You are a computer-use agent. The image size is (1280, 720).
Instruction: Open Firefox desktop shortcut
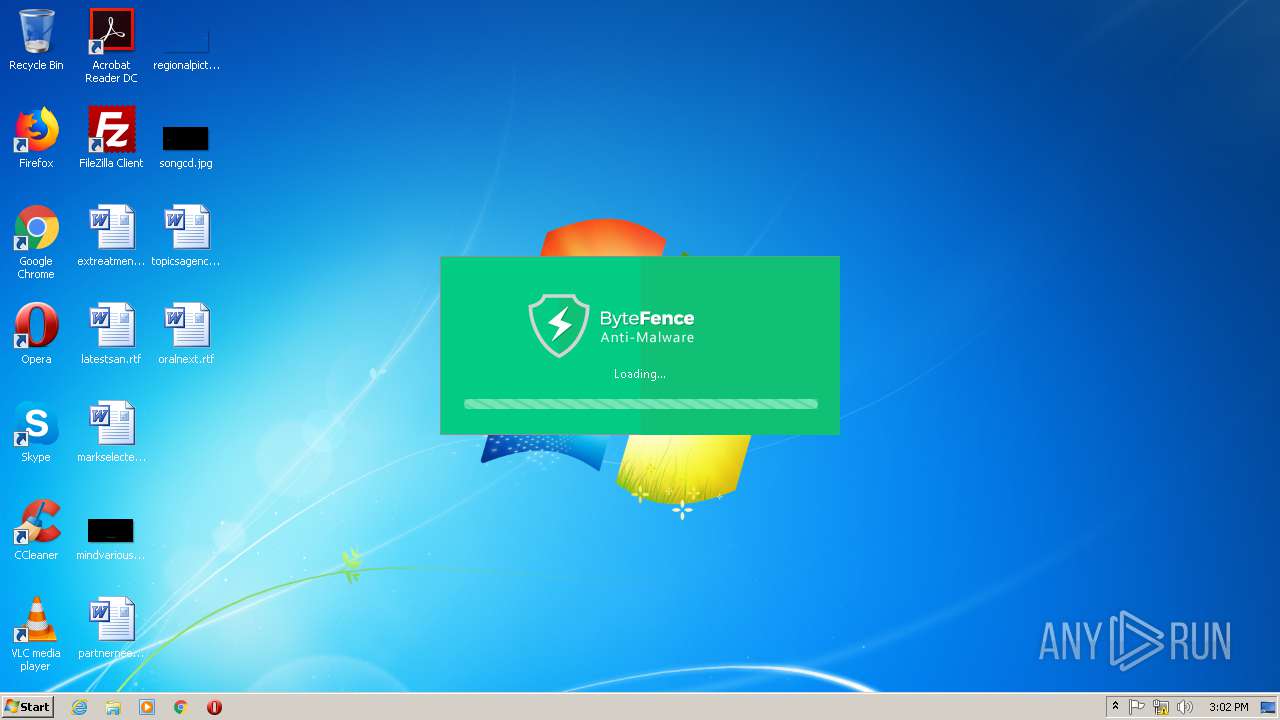click(36, 138)
